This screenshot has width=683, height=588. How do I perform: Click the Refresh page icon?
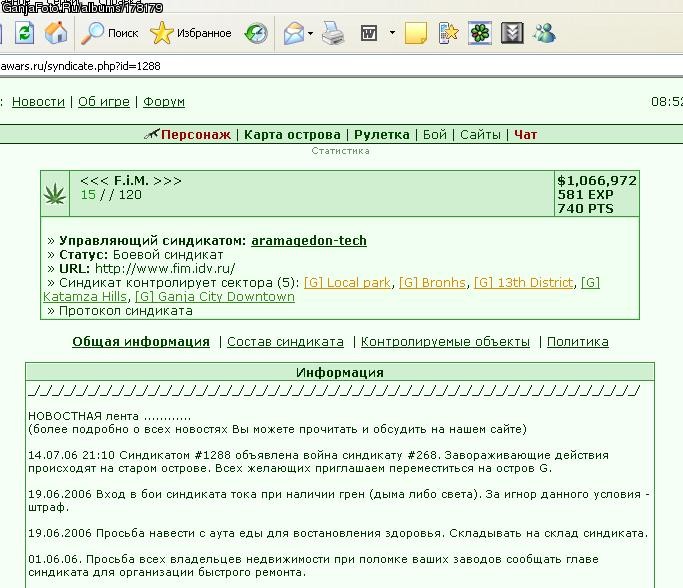[25, 33]
